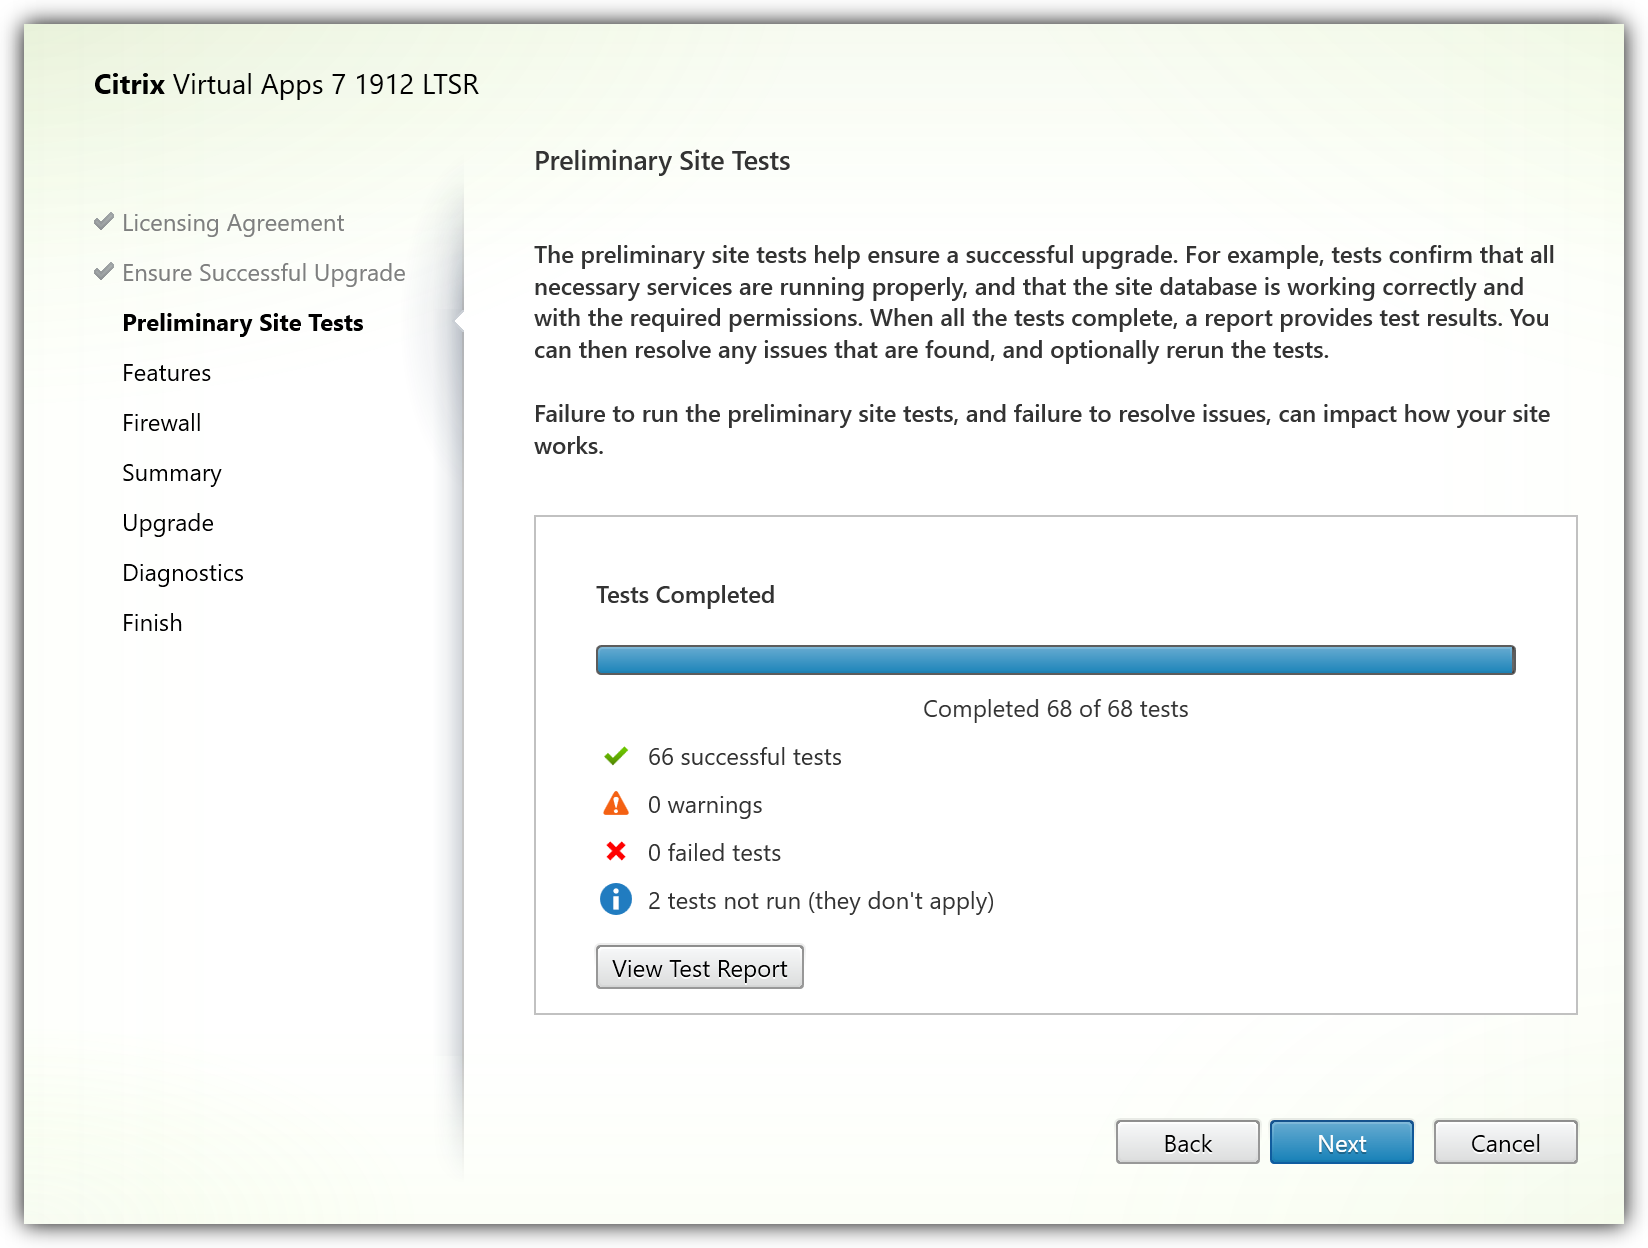
Task: Click the orange warning triangle icon
Action: pos(616,804)
